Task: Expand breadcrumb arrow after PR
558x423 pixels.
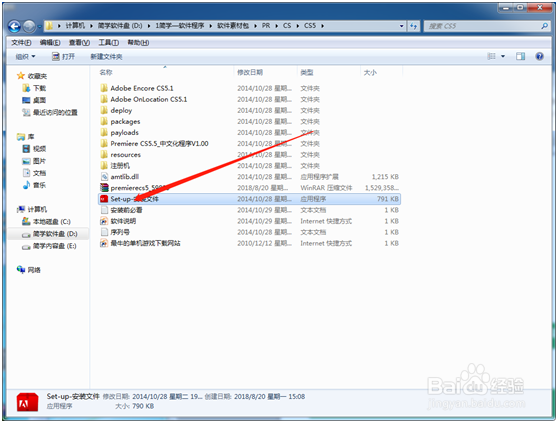Action: (x=276, y=26)
